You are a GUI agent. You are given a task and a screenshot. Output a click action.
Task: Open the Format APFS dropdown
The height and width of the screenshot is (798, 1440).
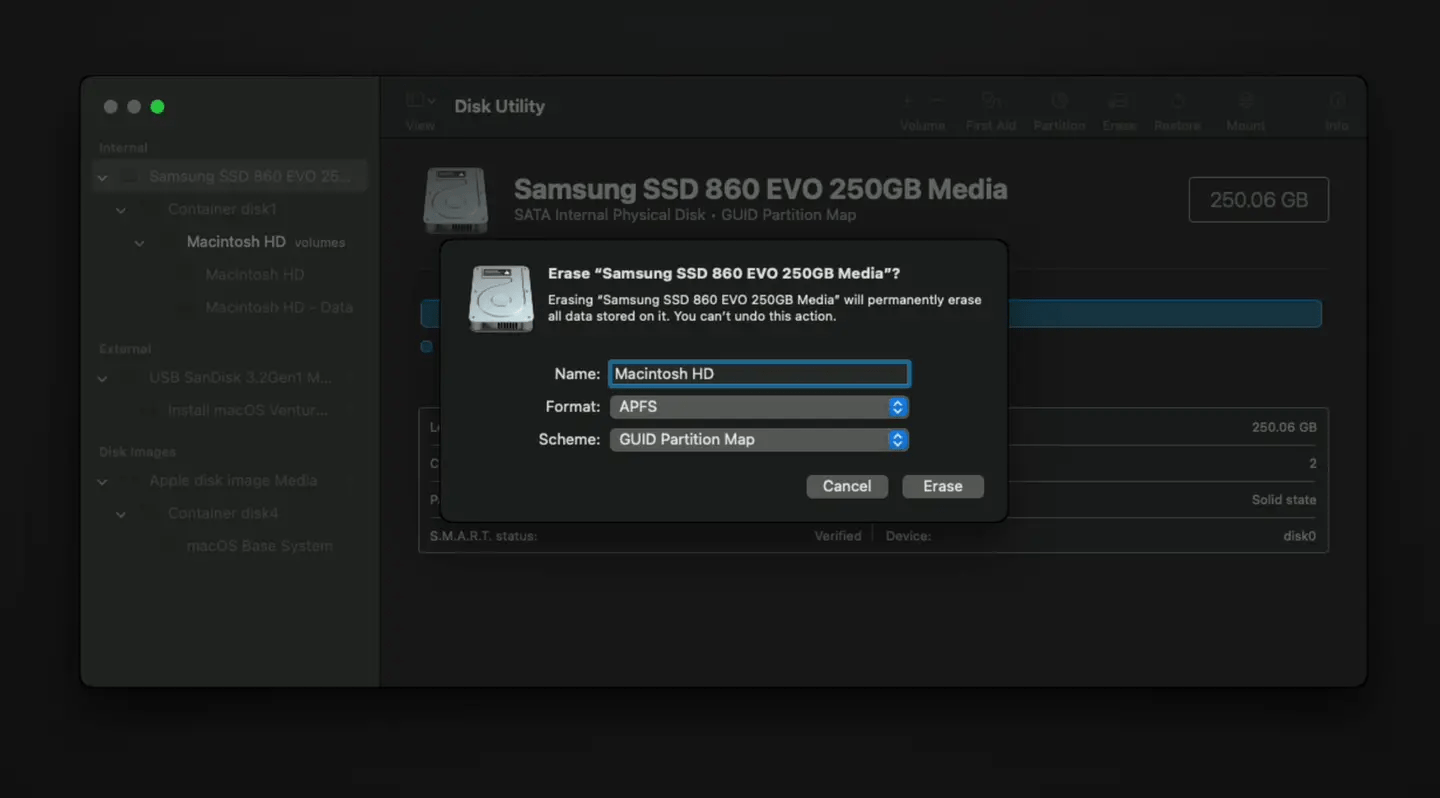(x=759, y=407)
